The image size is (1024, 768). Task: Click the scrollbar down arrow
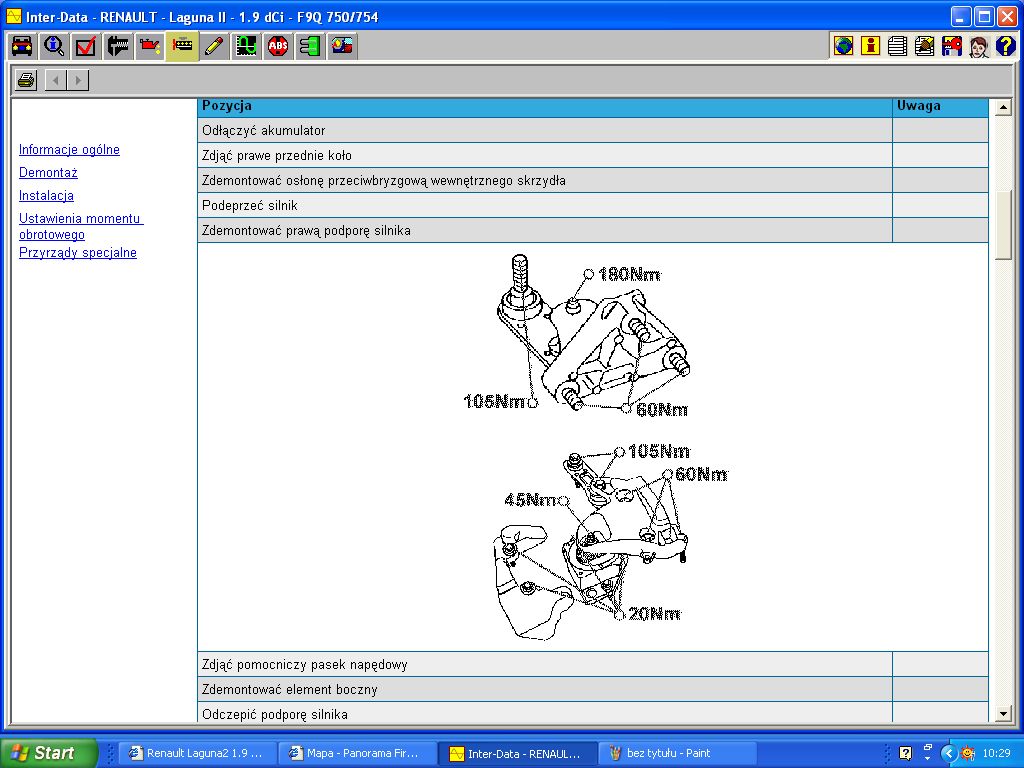[1003, 714]
